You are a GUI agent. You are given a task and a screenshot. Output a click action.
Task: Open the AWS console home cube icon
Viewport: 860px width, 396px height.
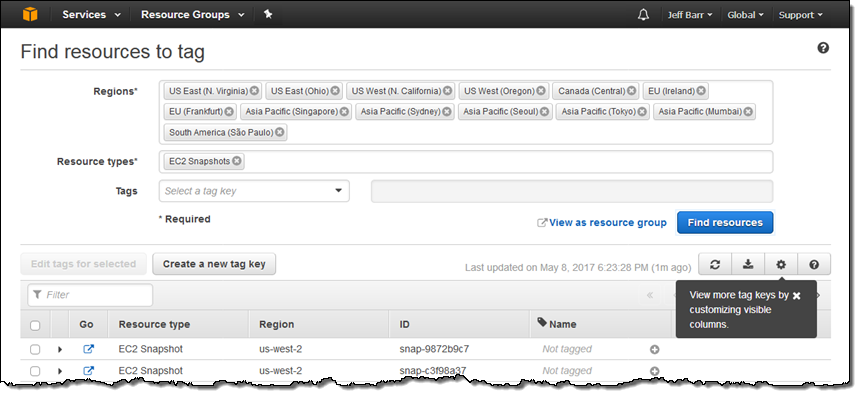point(30,14)
